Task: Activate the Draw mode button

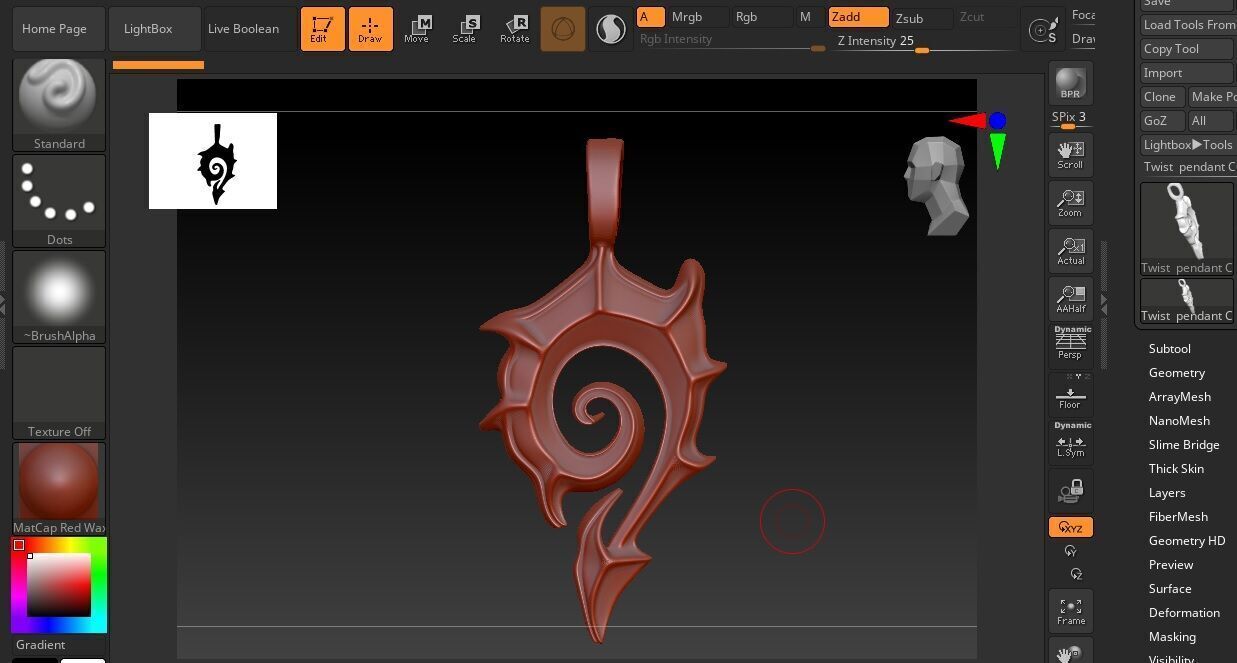Action: click(370, 29)
